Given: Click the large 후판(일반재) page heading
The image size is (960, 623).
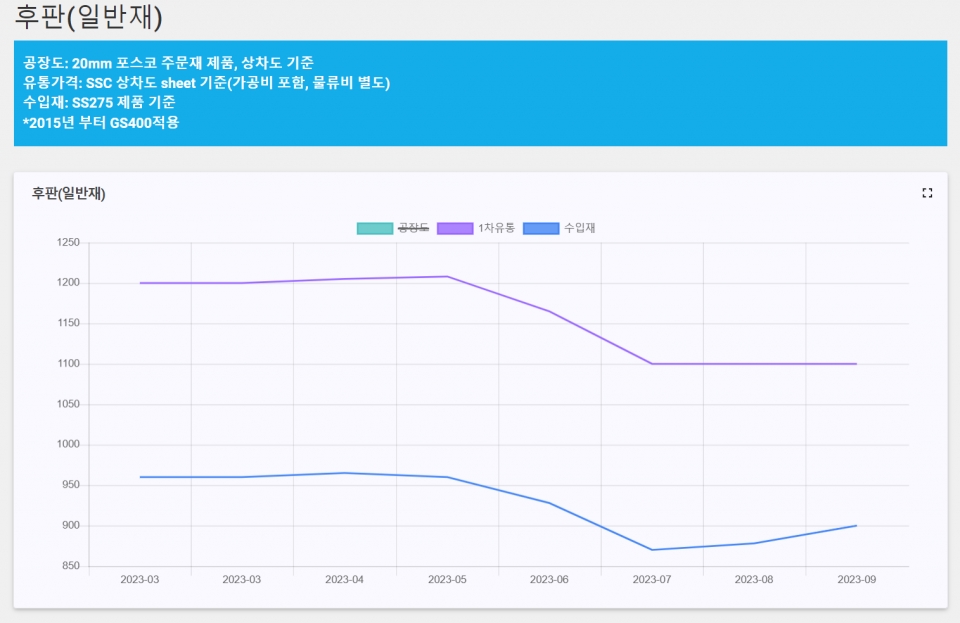Looking at the screenshot, I should (x=89, y=17).
